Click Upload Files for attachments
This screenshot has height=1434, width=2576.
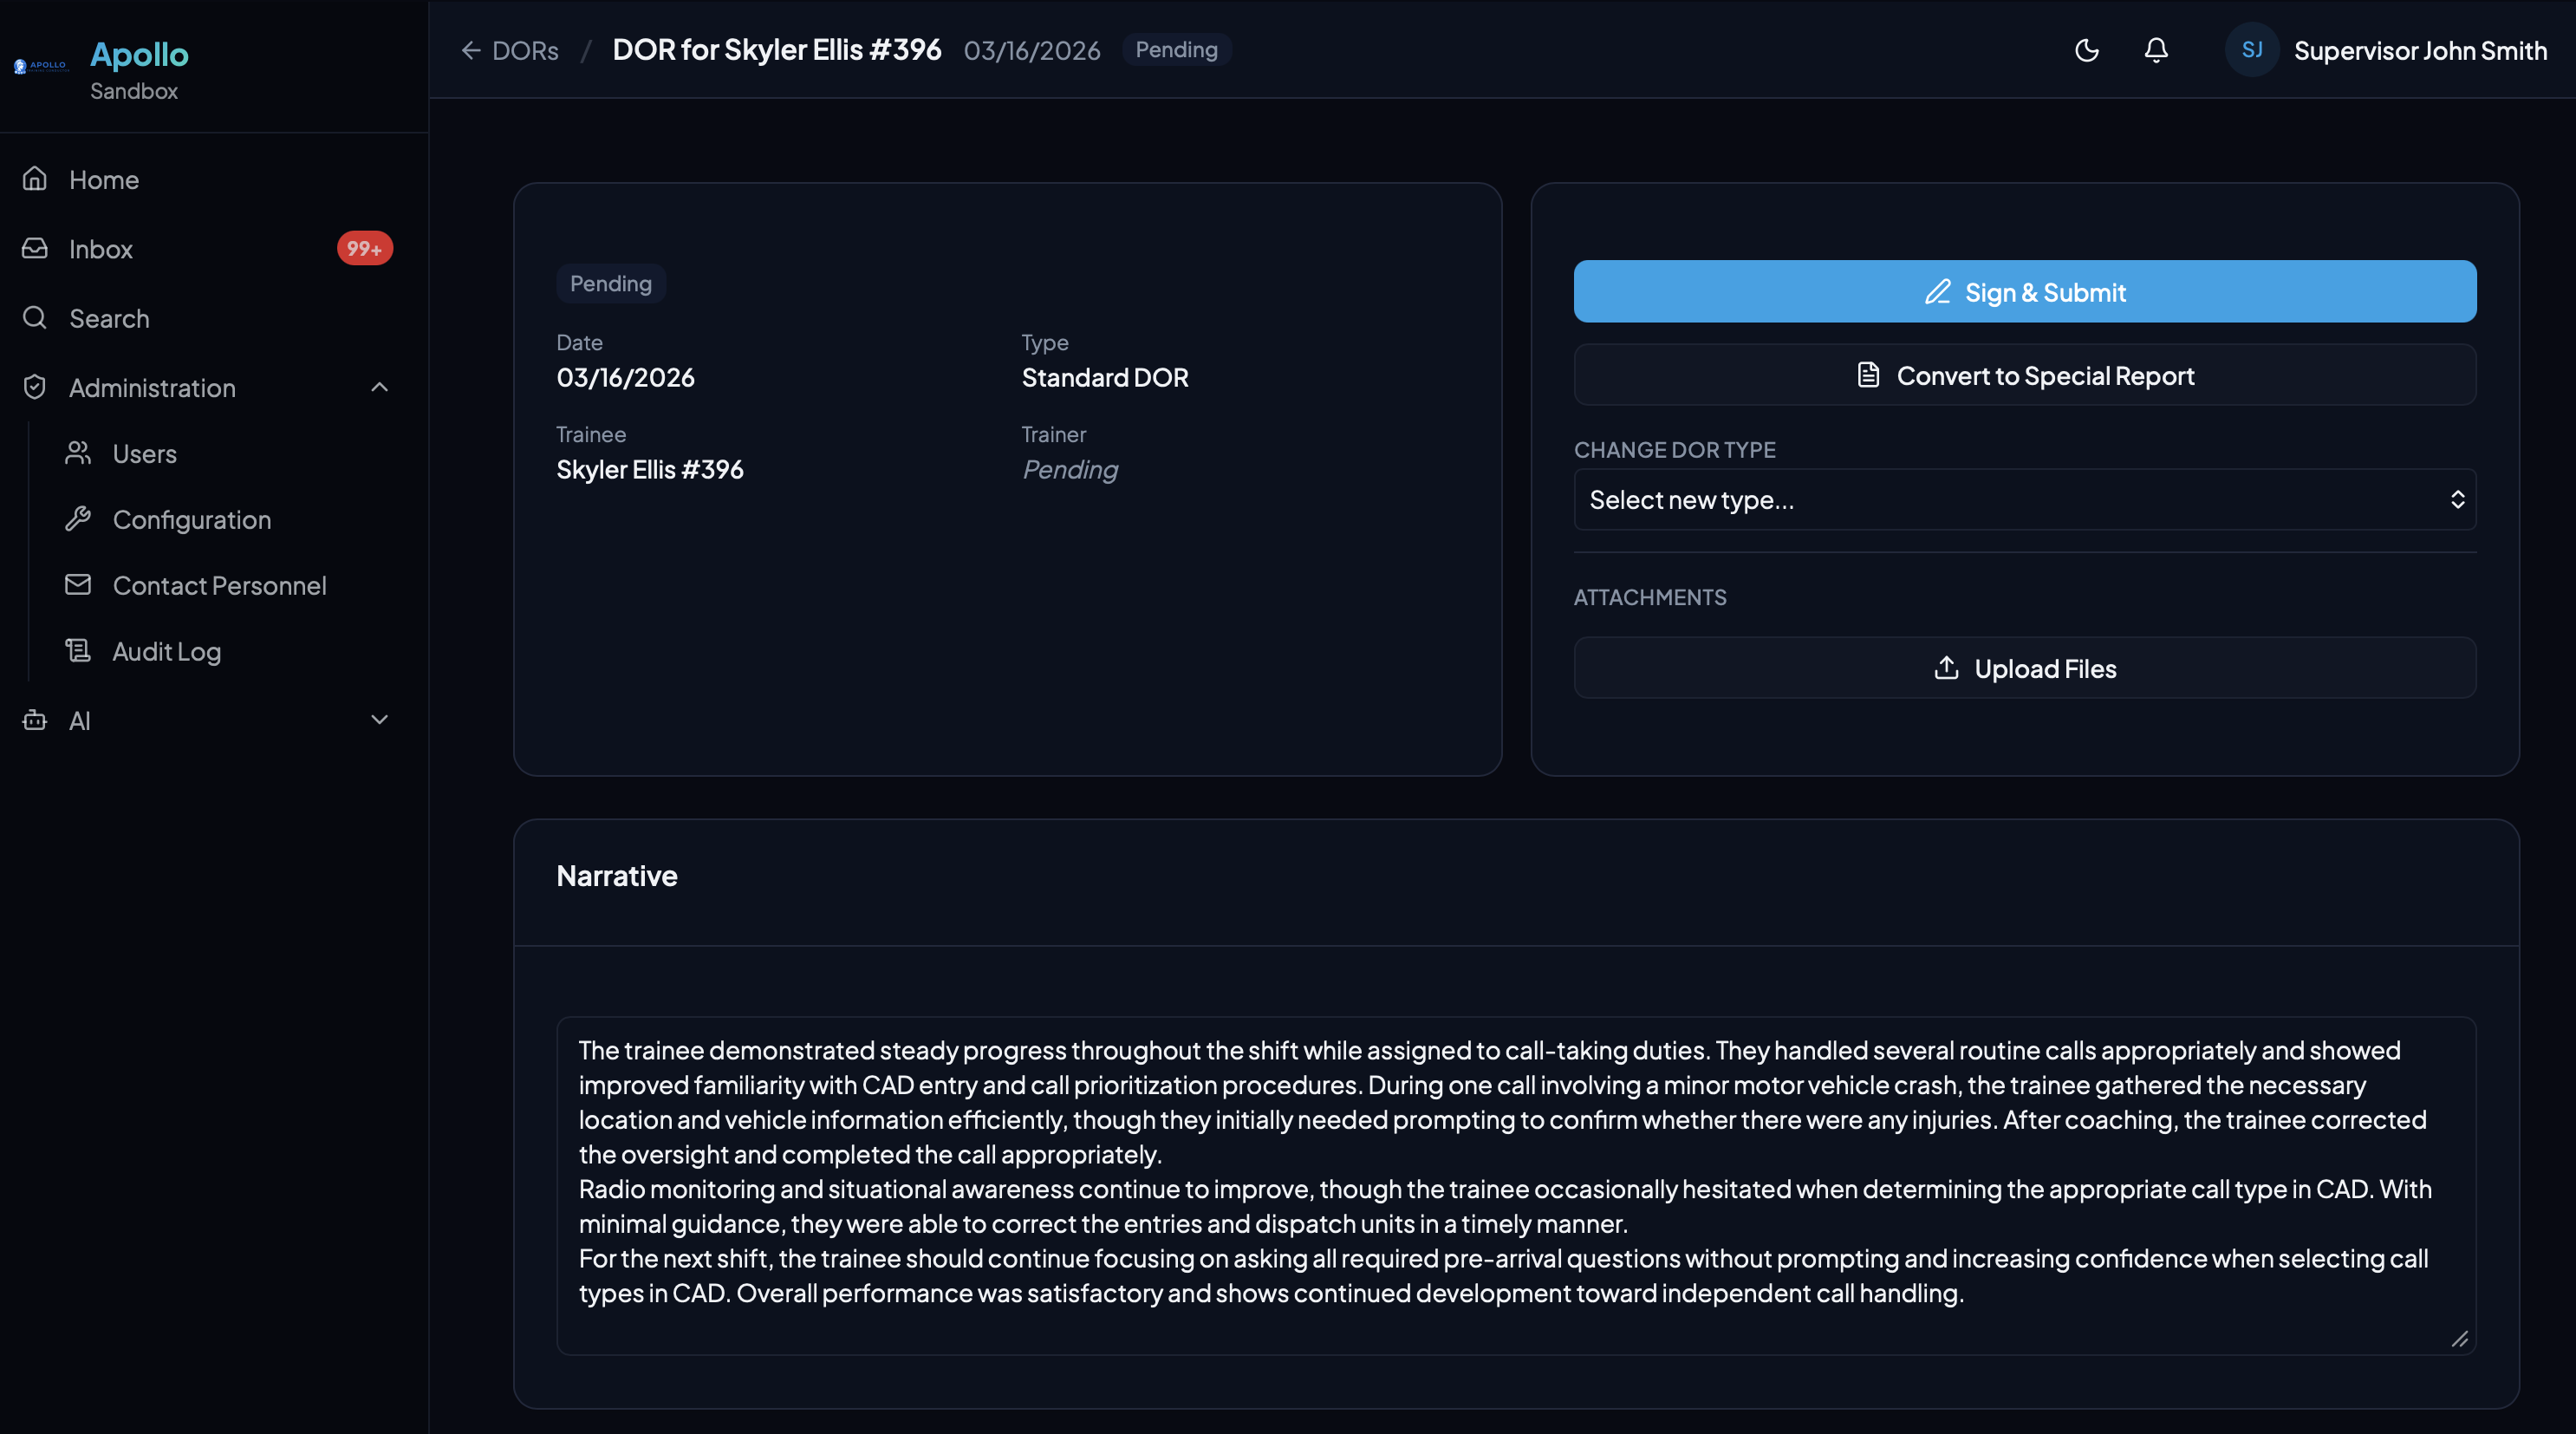(2023, 668)
